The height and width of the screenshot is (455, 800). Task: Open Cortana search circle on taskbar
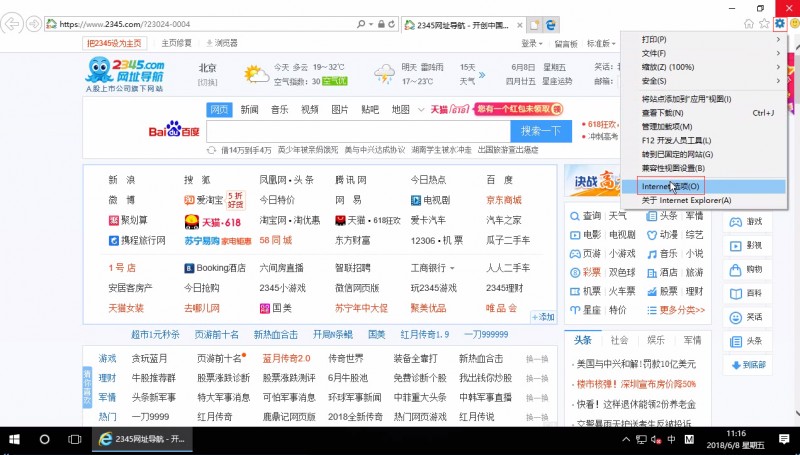(44, 439)
